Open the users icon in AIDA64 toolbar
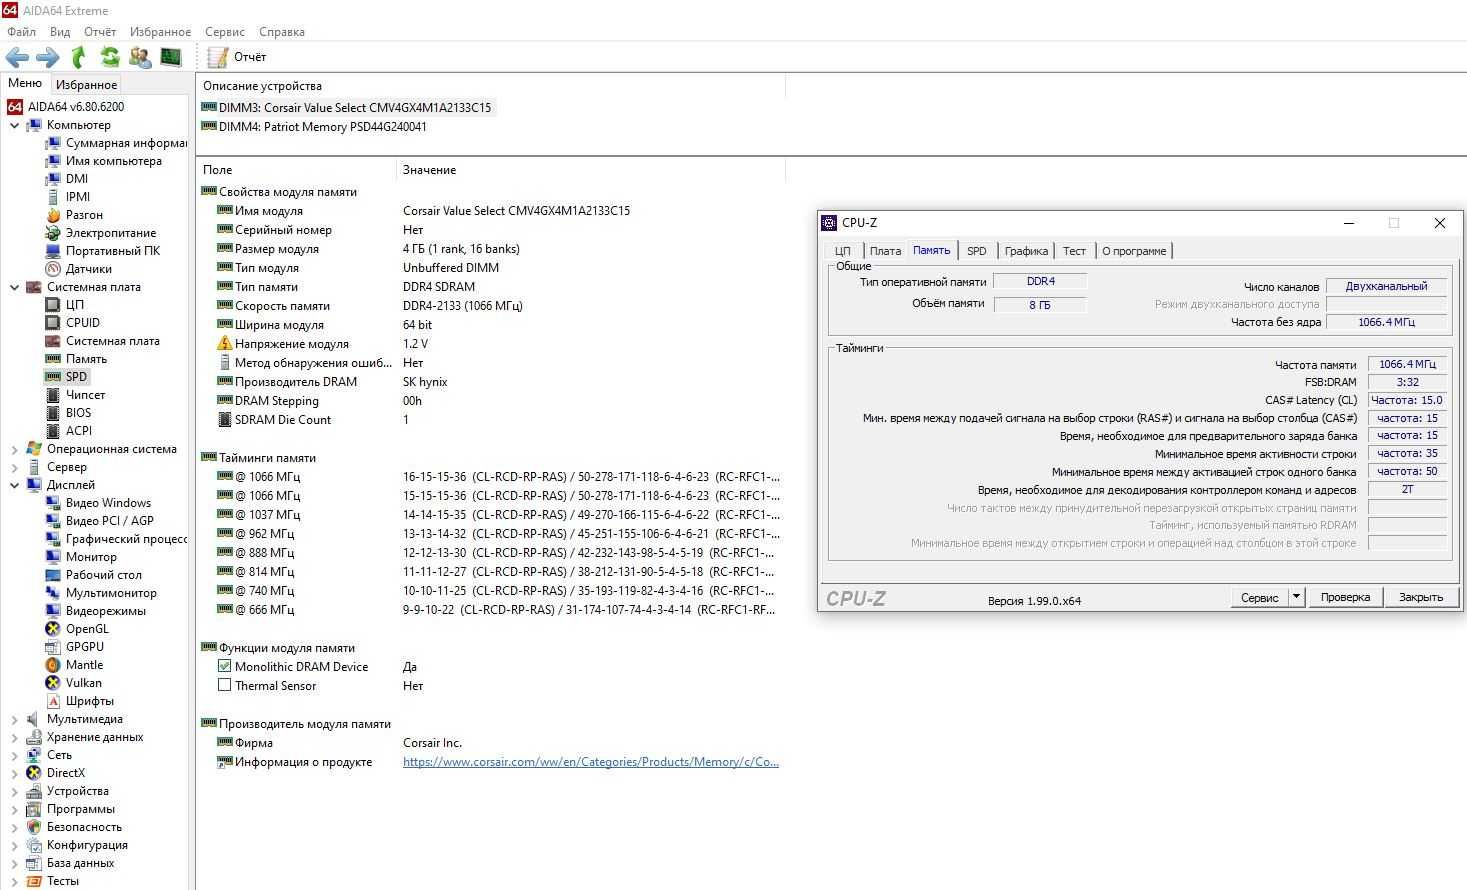 coord(140,57)
